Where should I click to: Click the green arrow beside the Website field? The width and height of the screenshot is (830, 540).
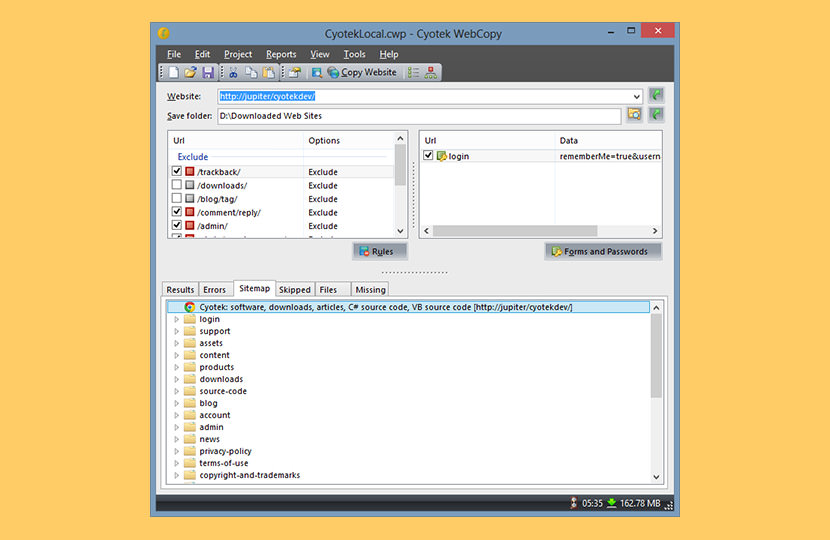(656, 95)
